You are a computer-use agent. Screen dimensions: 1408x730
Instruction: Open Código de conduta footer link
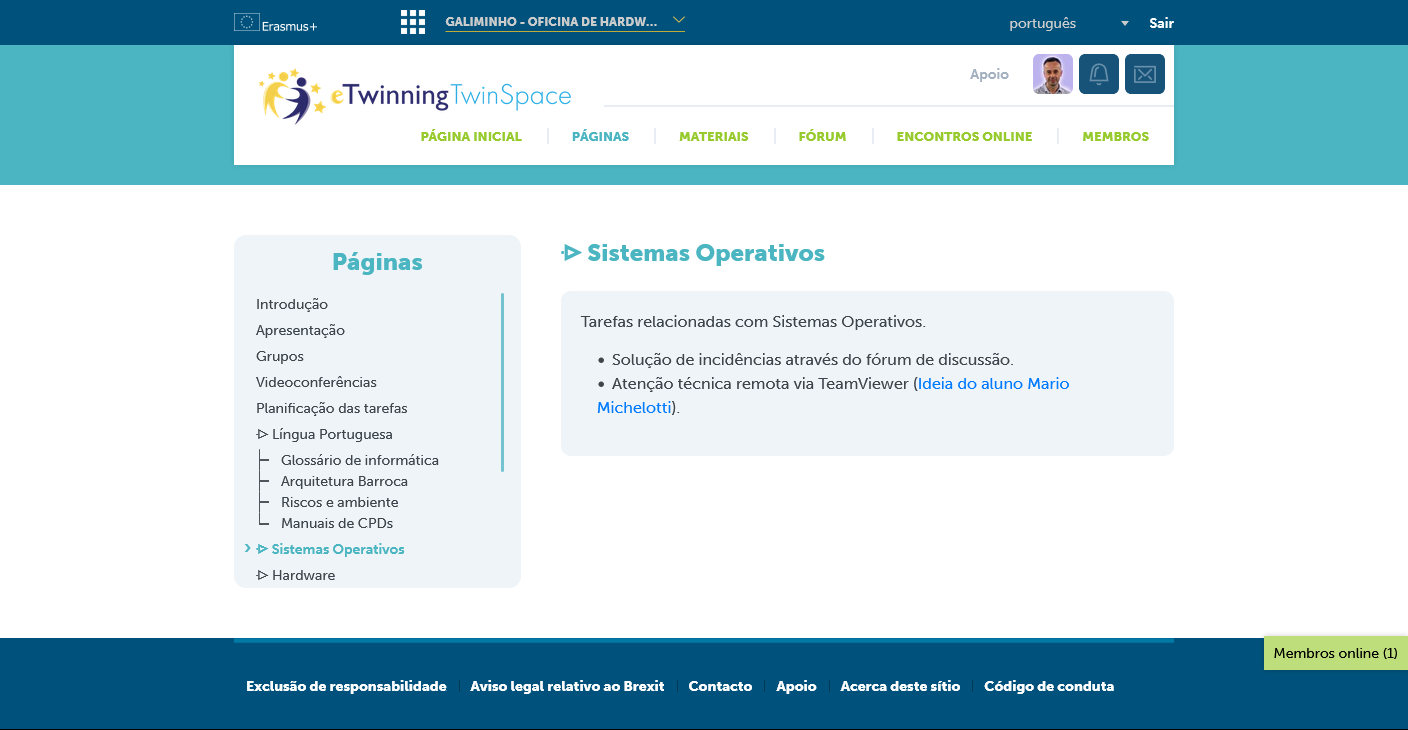click(1049, 686)
